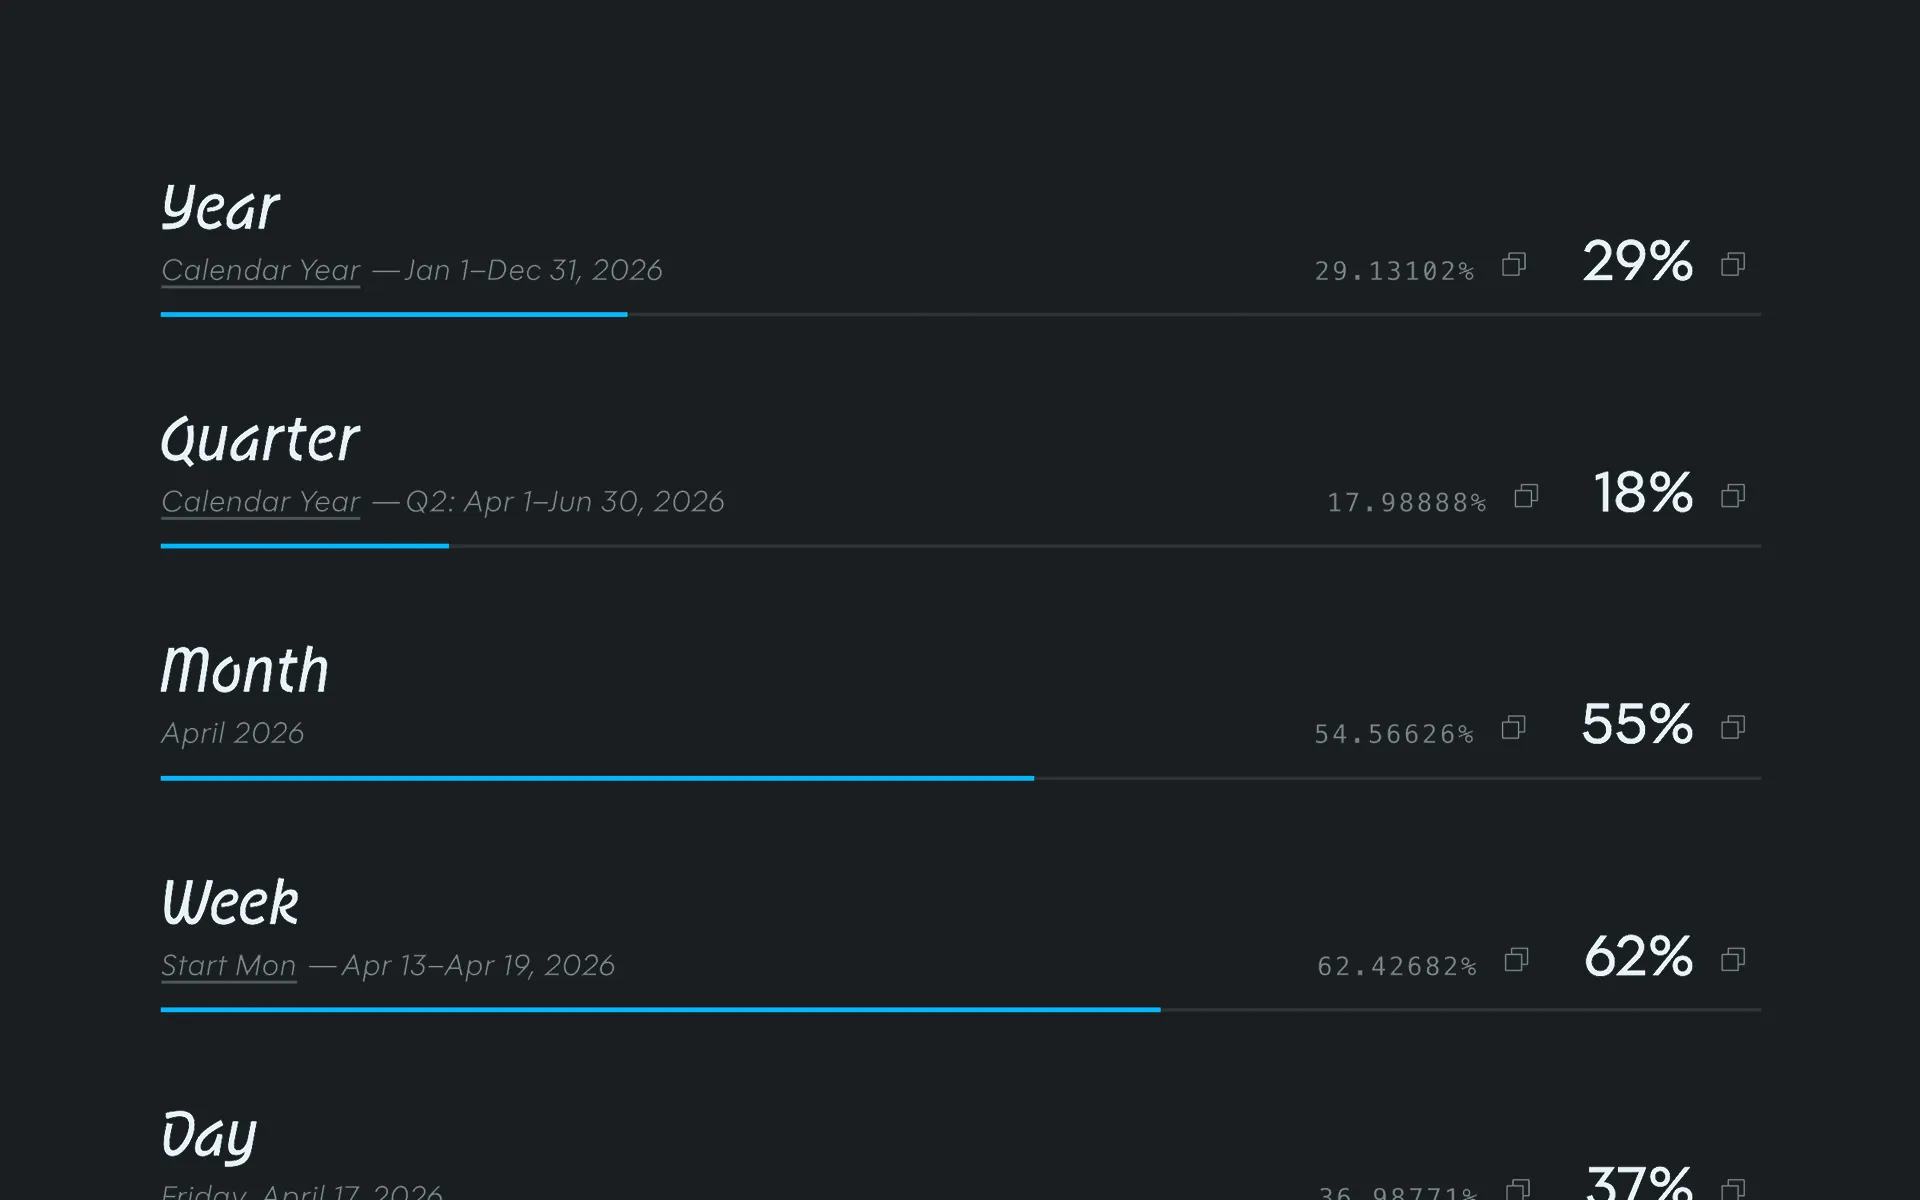Click the Week progress bar

point(960,1010)
